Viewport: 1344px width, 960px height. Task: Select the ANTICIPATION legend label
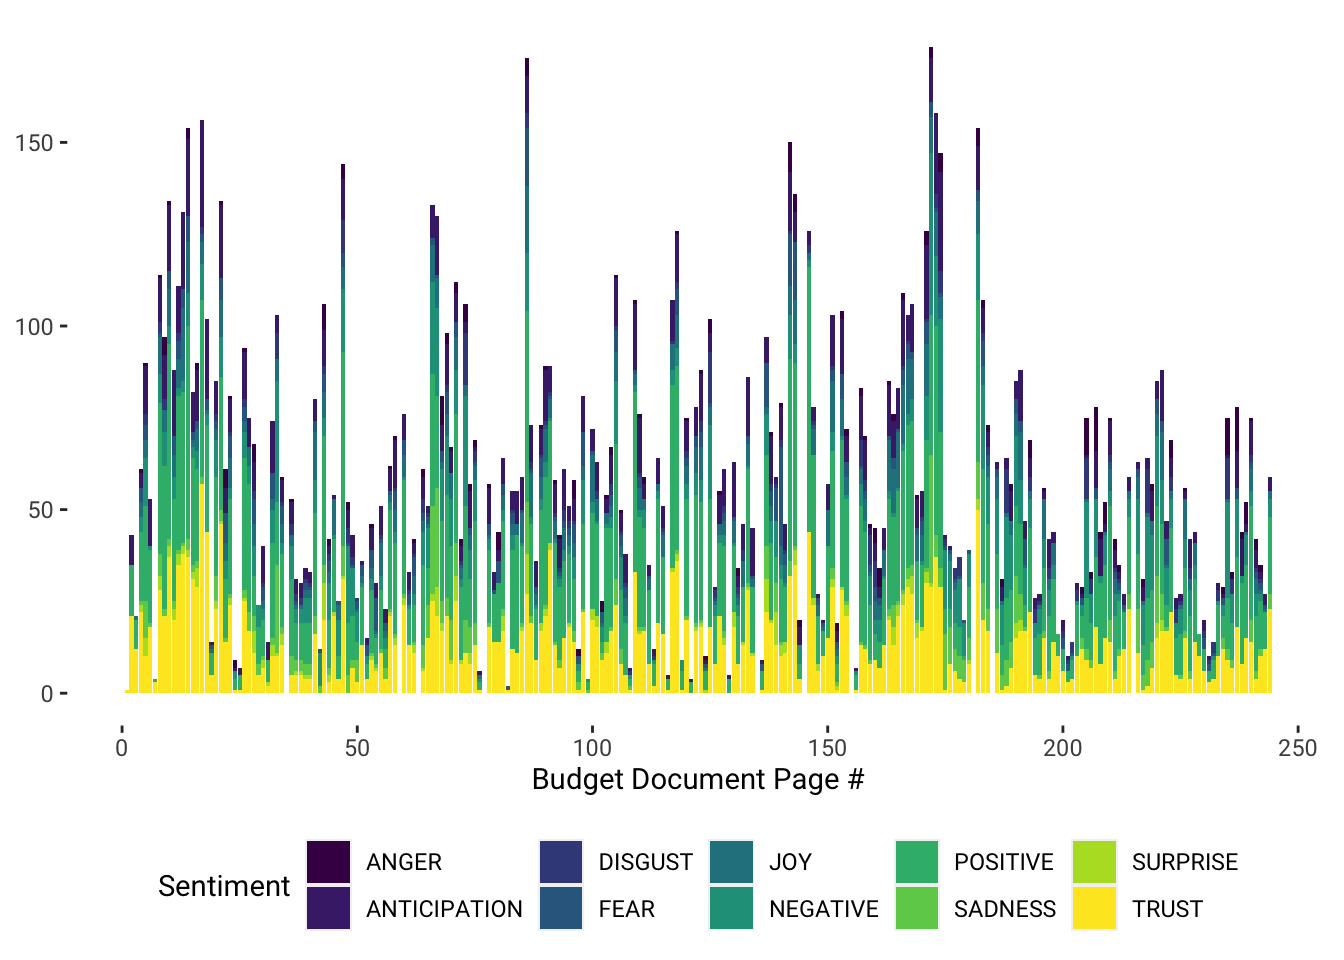pyautogui.click(x=444, y=909)
